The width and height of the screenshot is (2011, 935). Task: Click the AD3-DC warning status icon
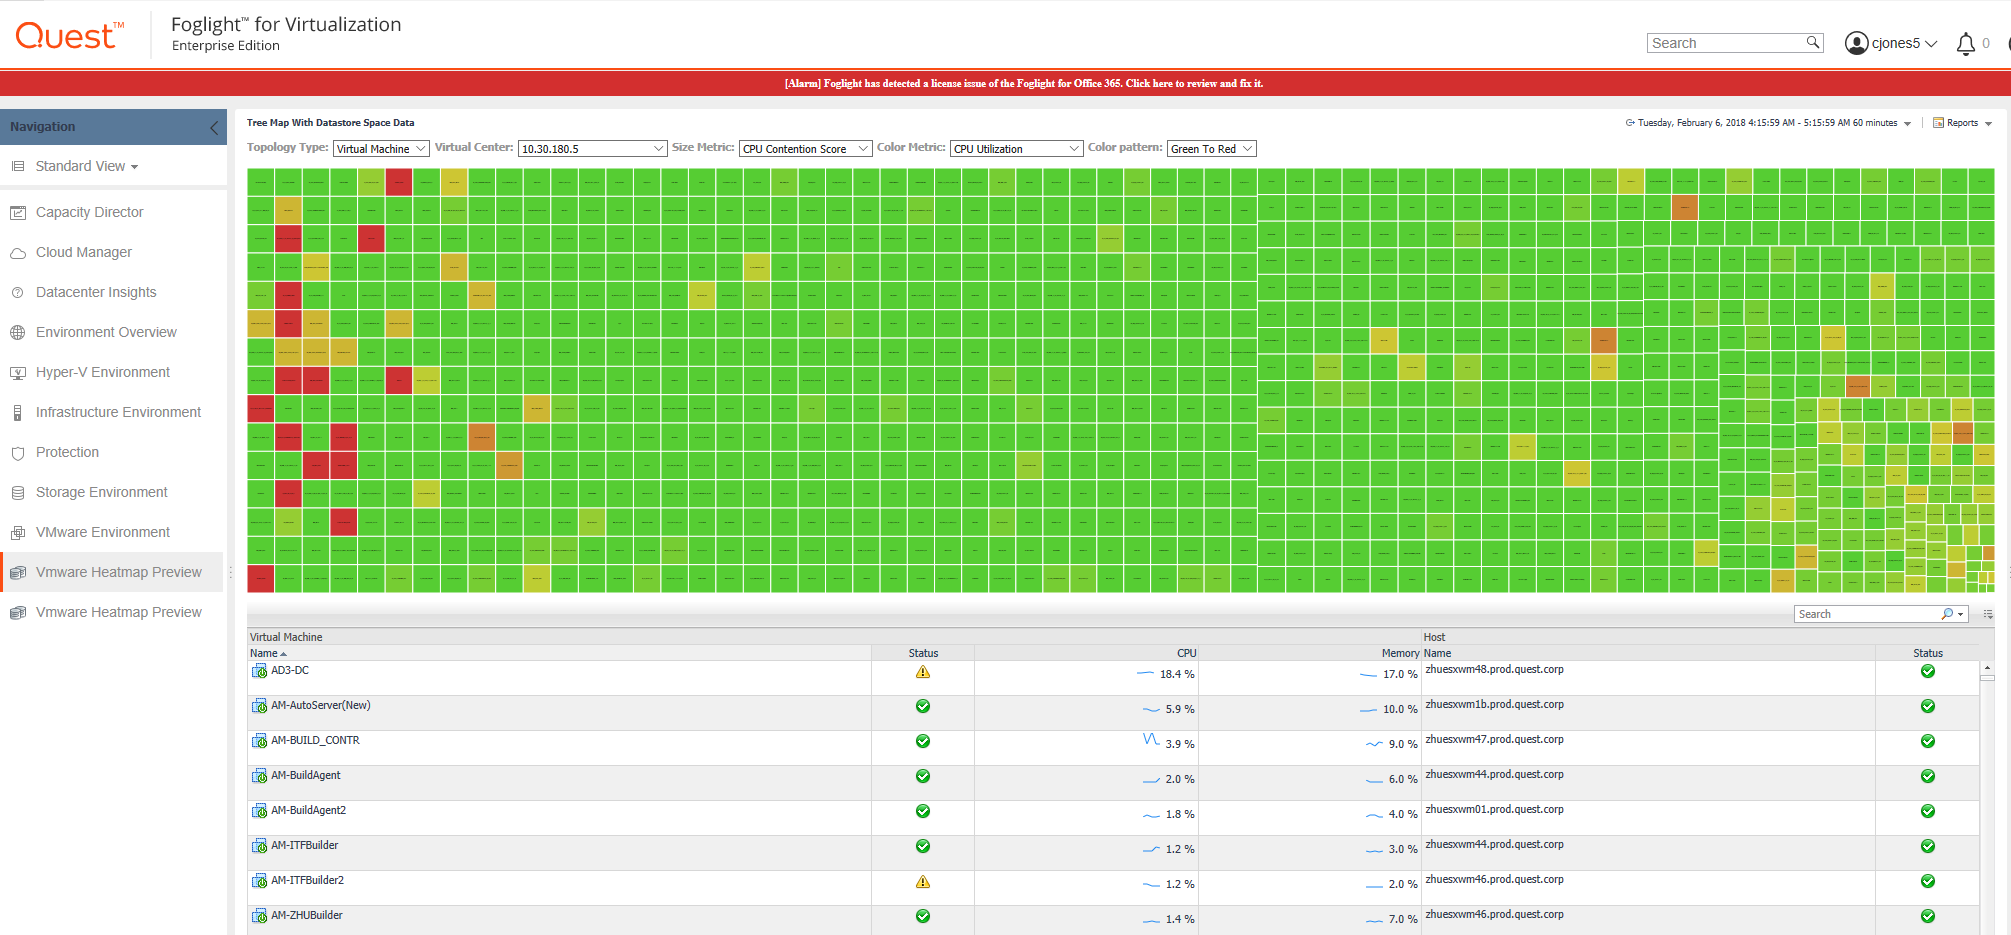pyautogui.click(x=922, y=672)
